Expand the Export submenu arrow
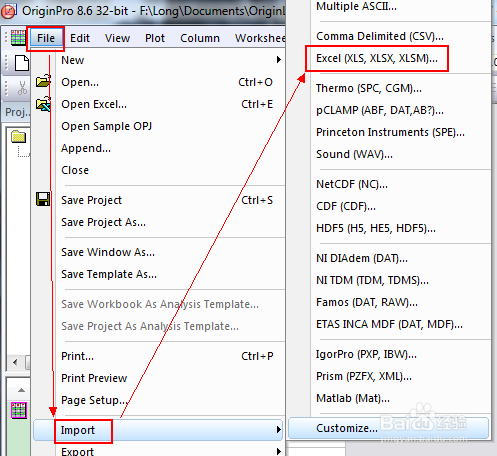The image size is (497, 456). pos(279,451)
